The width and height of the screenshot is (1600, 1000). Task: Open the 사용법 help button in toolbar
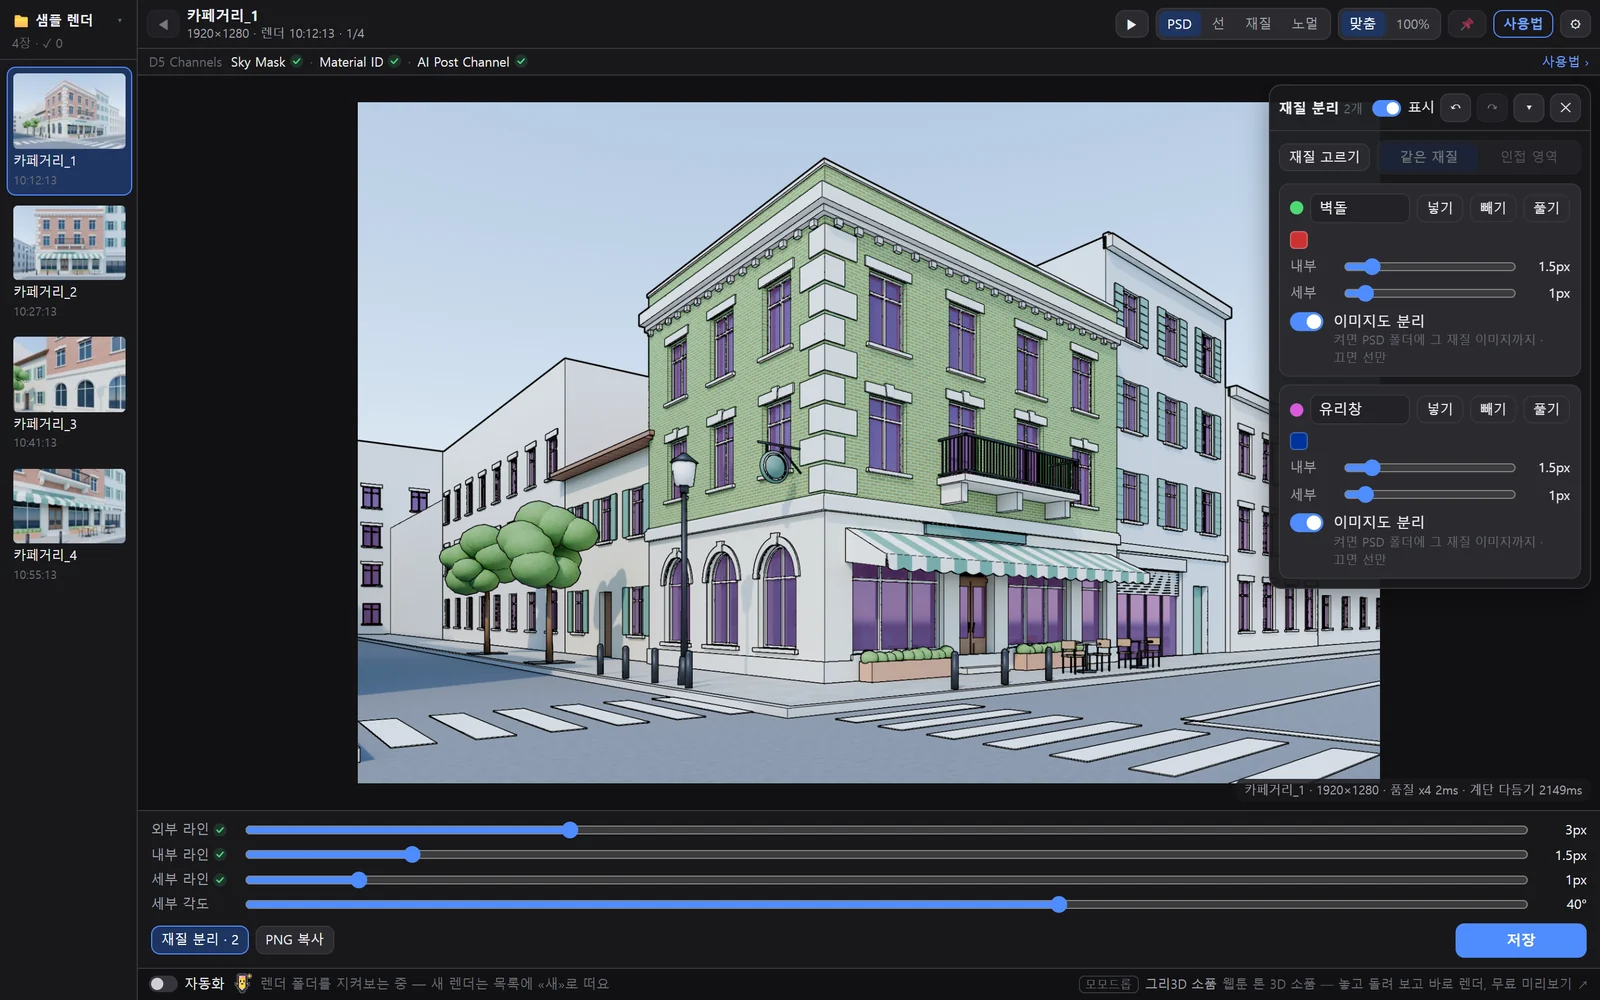[1522, 24]
